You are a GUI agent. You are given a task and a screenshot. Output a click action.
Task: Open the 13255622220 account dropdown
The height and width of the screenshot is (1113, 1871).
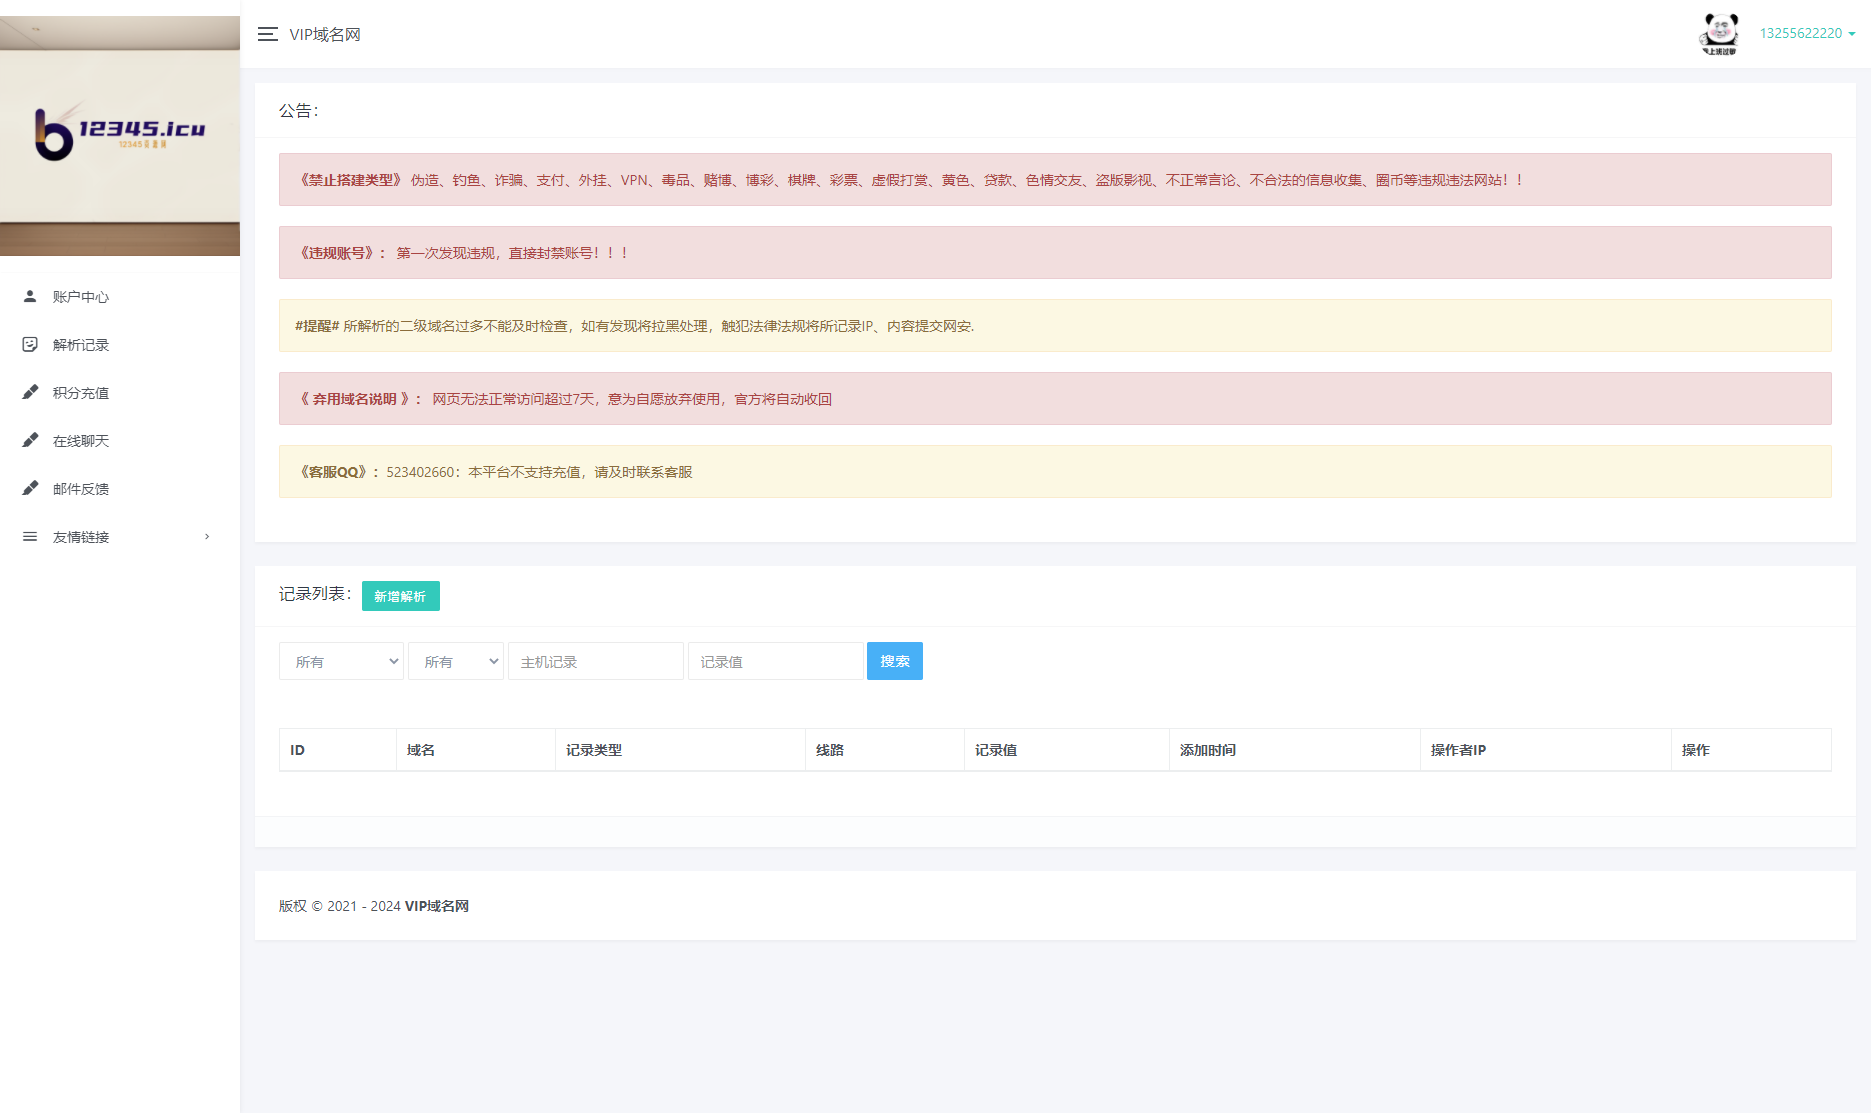tap(1807, 33)
